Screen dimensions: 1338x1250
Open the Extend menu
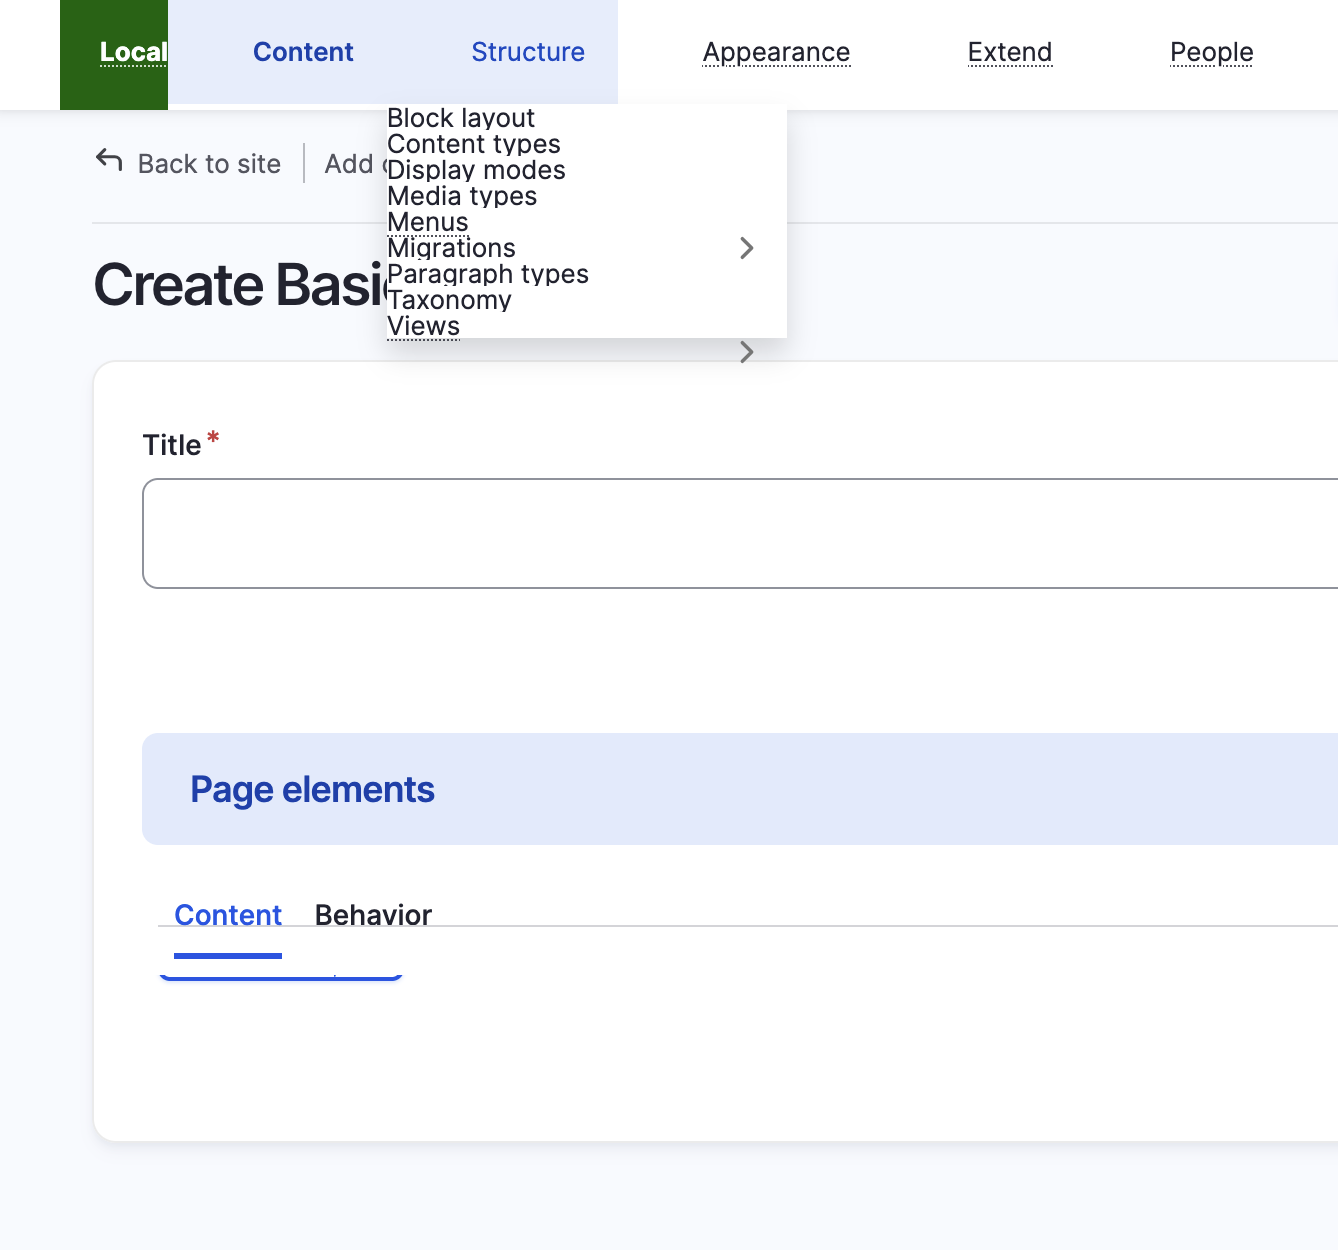tap(1009, 52)
